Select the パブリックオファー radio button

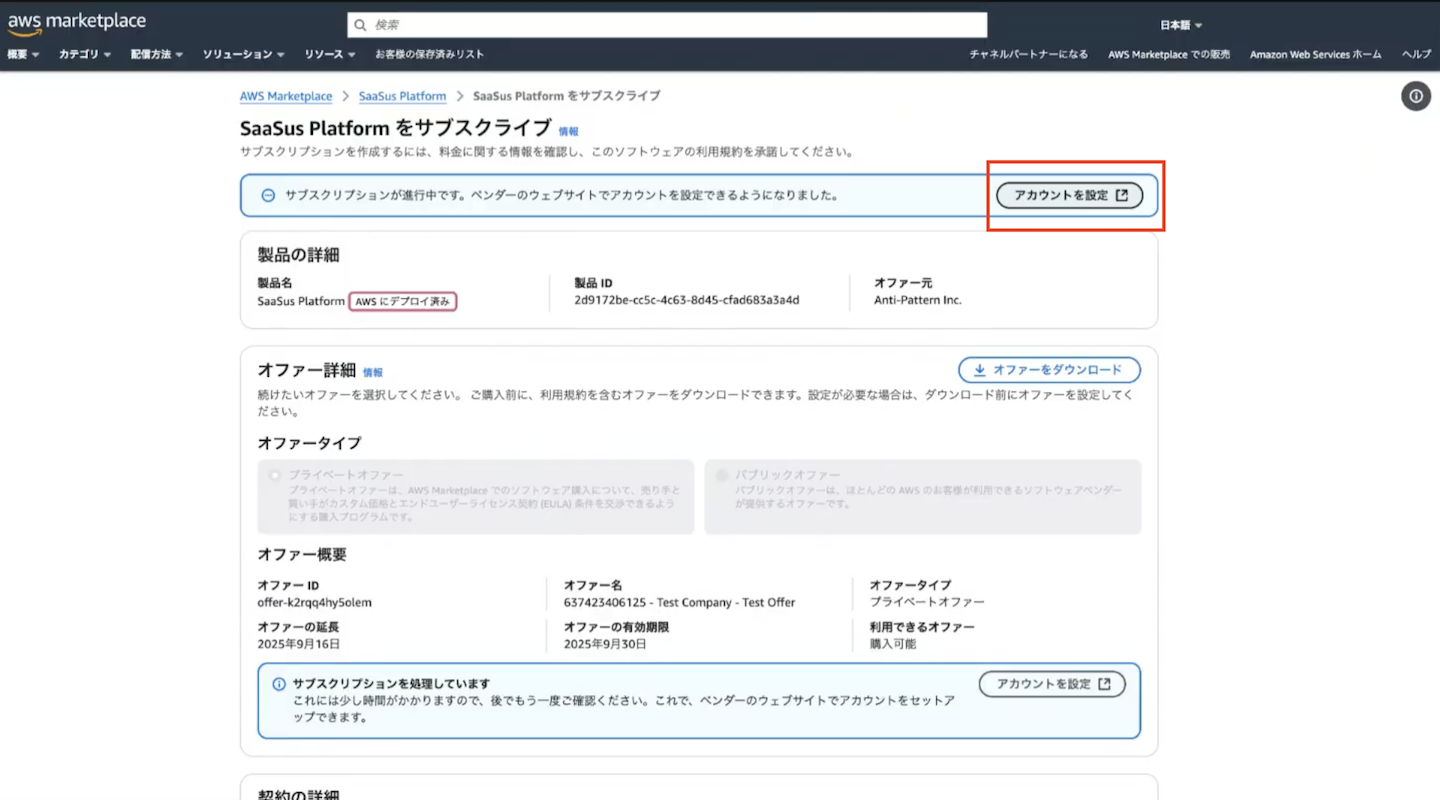click(721, 476)
